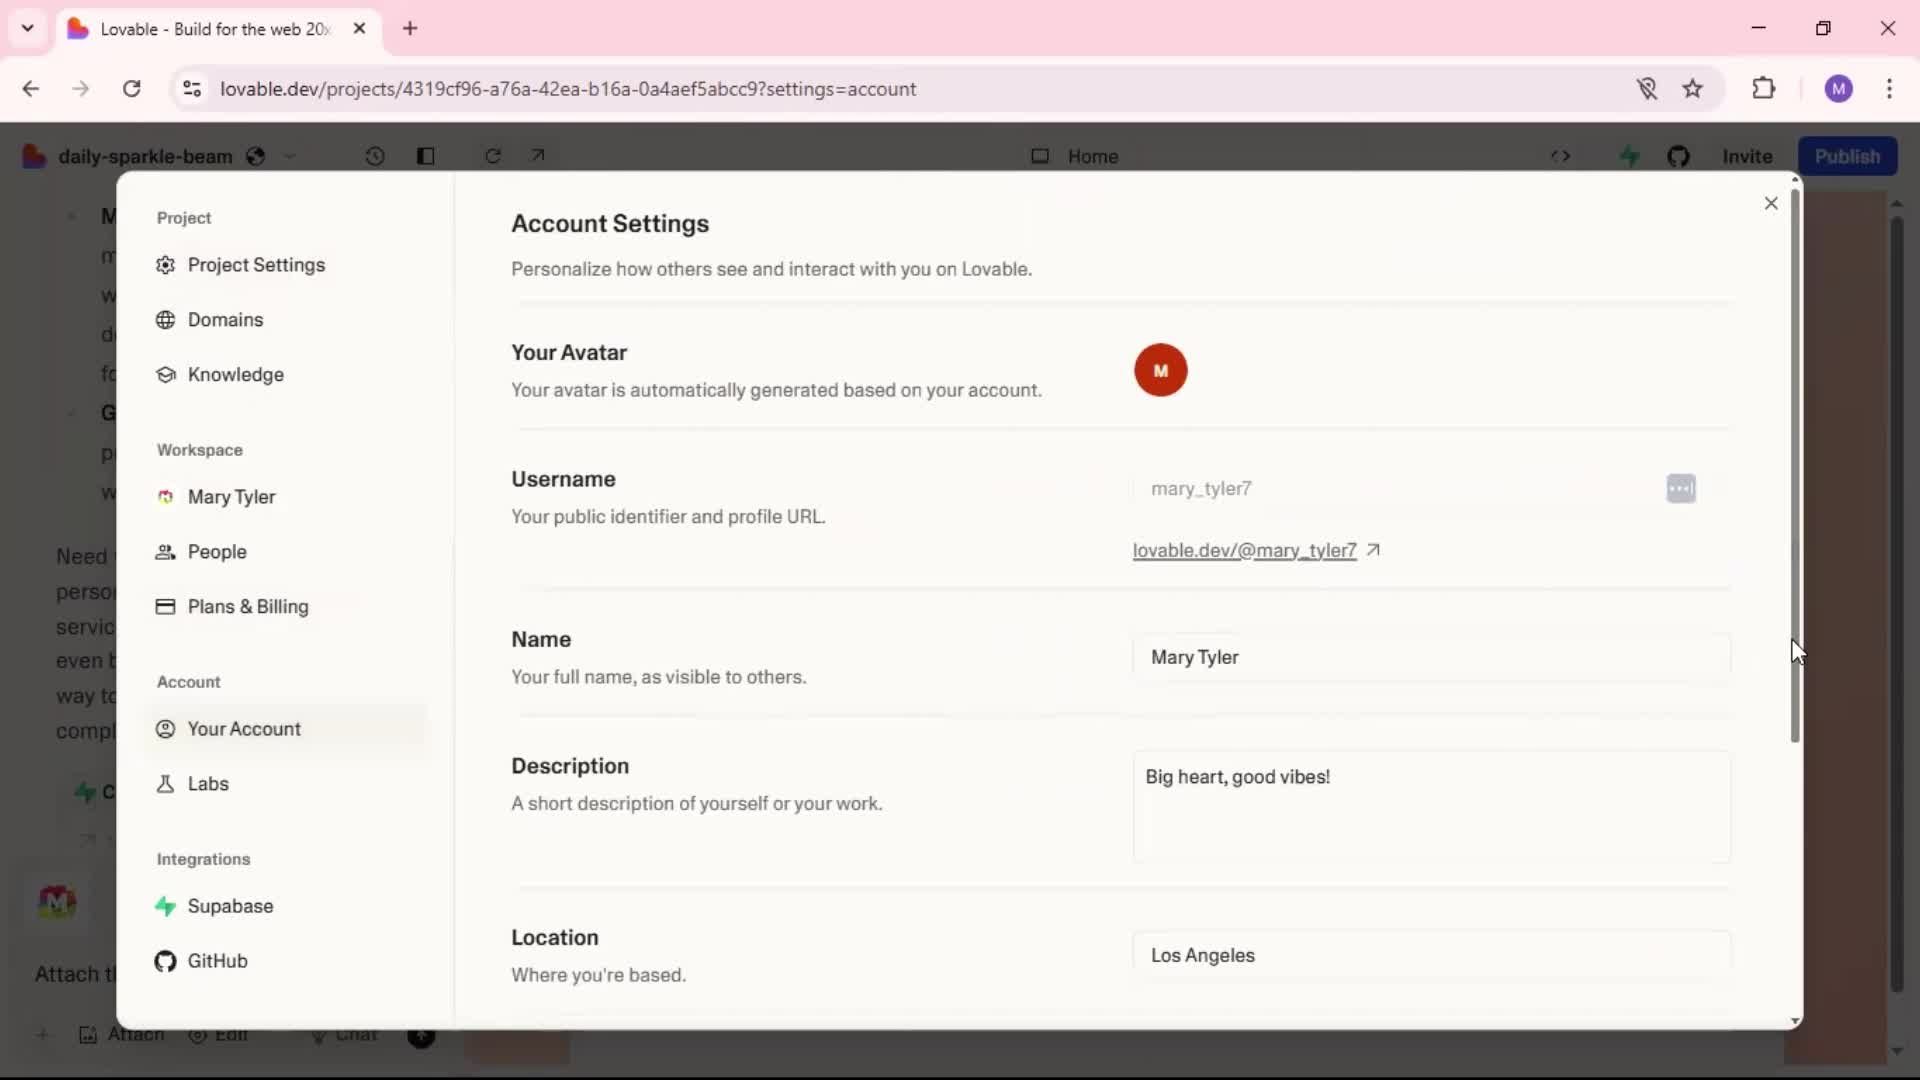Open the Chrome profile M avatar

(x=1838, y=89)
